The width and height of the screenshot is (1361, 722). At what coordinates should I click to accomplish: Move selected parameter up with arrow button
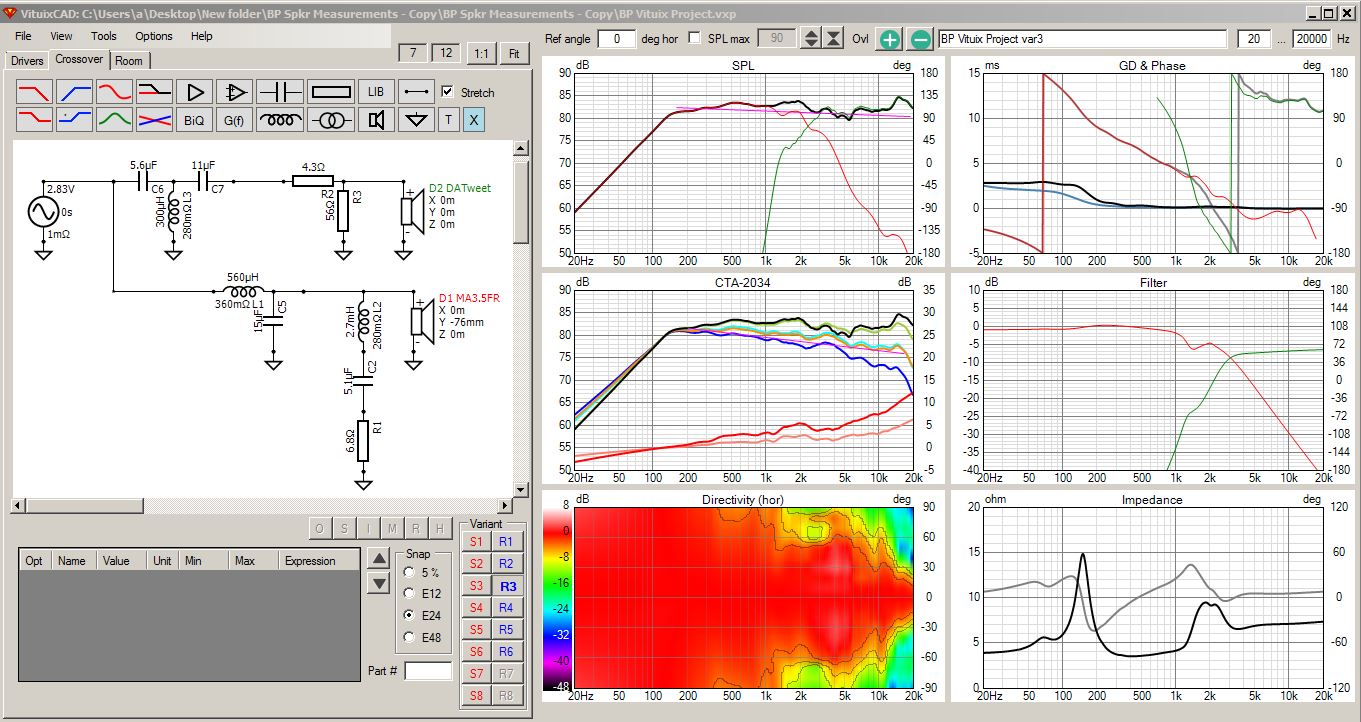click(x=379, y=557)
